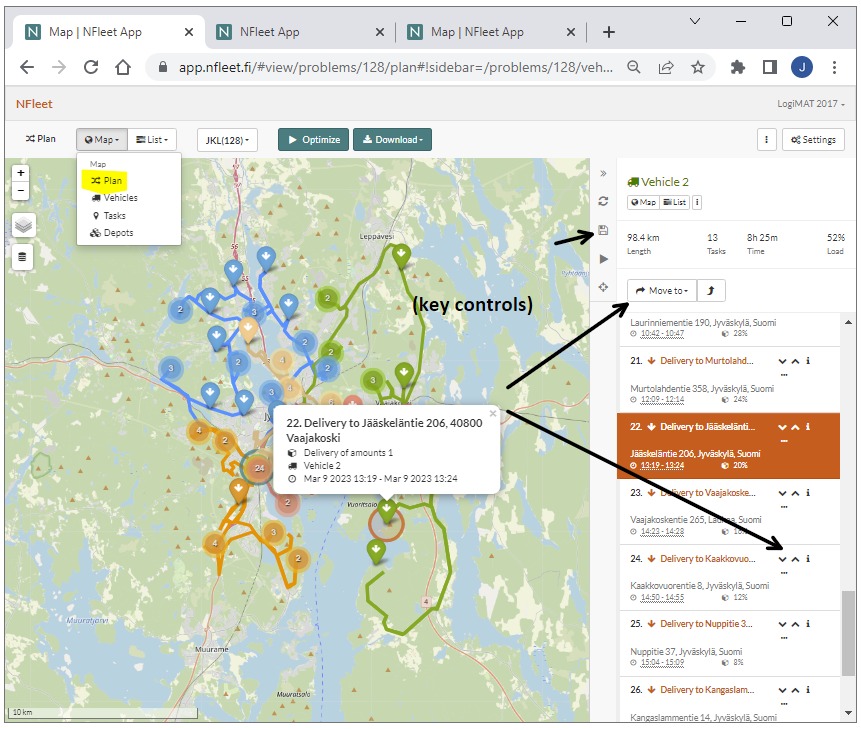The width and height of the screenshot is (861, 730).
Task: Open info for task 21 Murtolahdentie
Action: pos(808,361)
